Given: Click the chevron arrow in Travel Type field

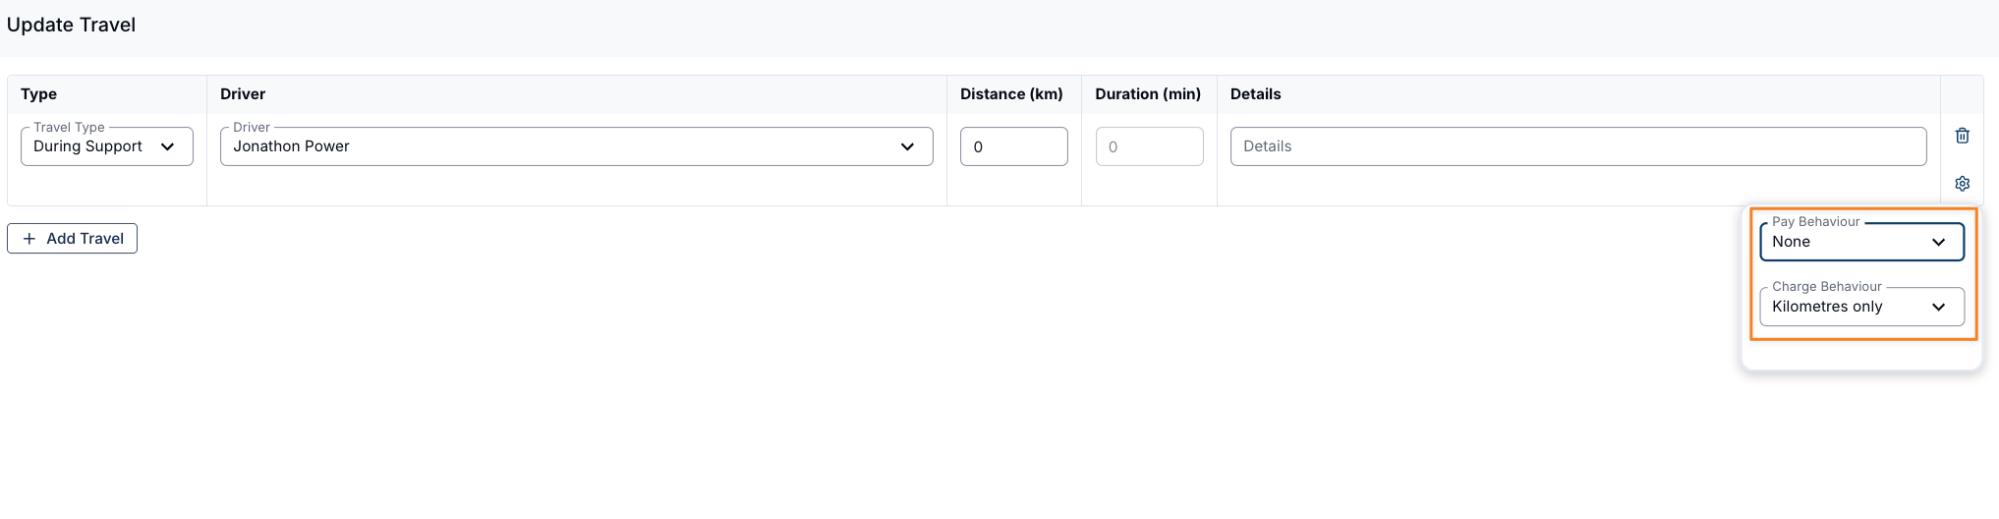Looking at the screenshot, I should (x=168, y=147).
